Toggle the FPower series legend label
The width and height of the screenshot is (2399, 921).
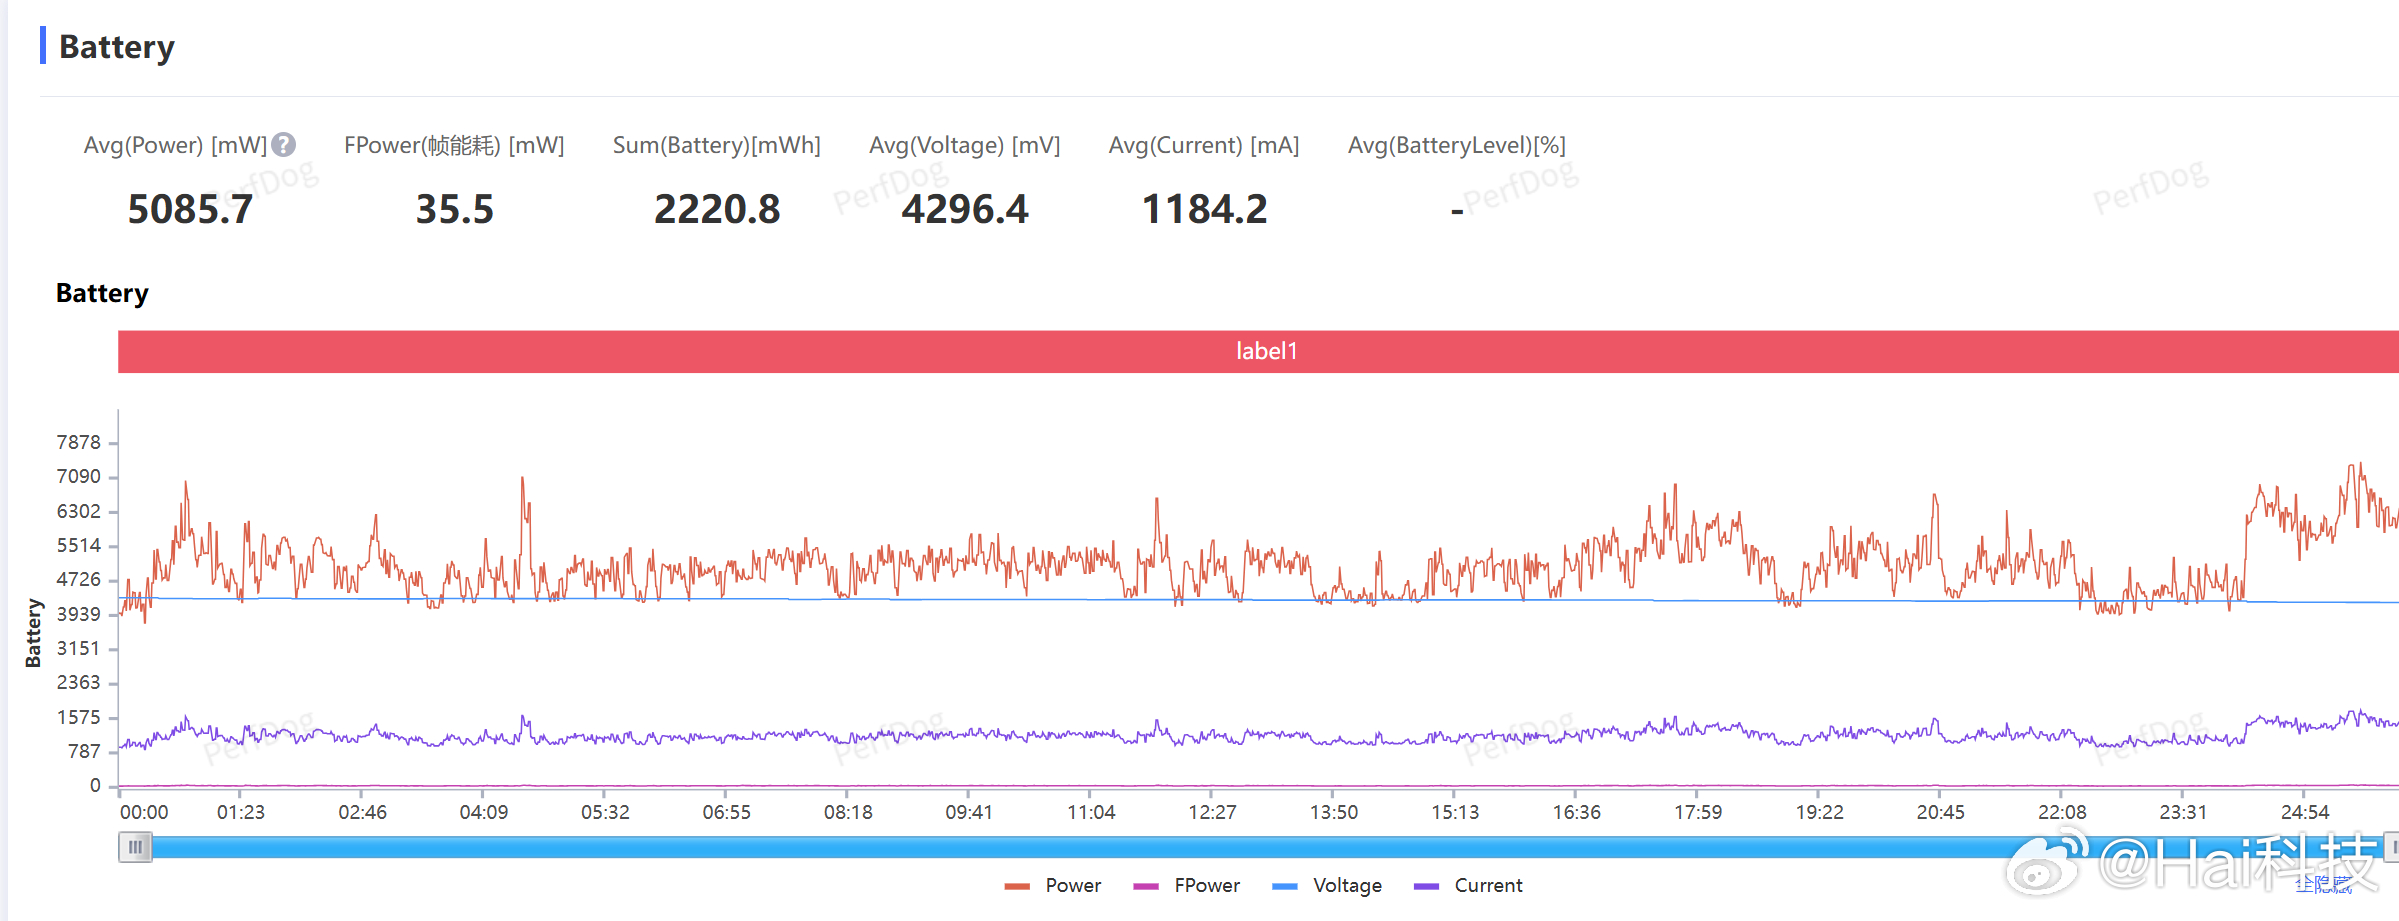1207,885
